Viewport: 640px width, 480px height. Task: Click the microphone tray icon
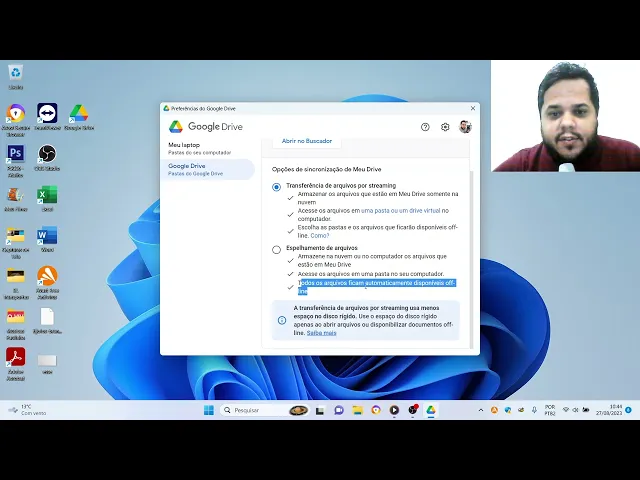pyautogui.click(x=534, y=410)
